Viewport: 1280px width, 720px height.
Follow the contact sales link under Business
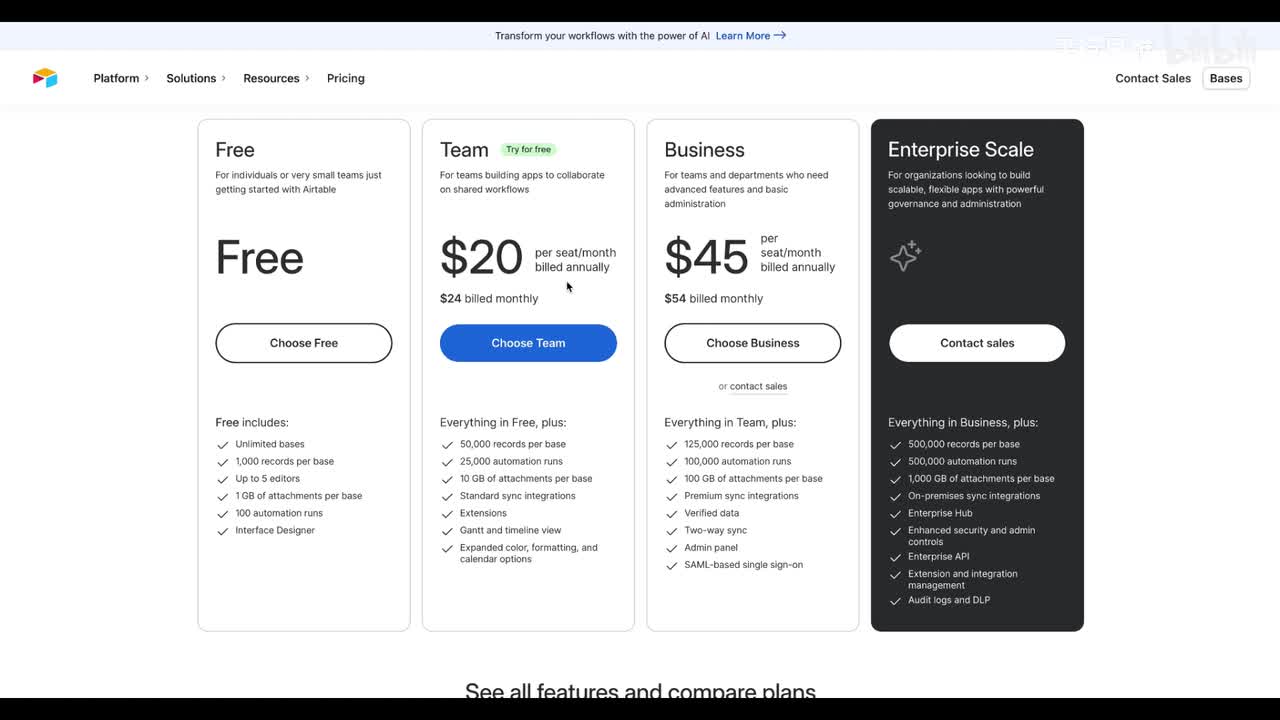click(x=758, y=386)
